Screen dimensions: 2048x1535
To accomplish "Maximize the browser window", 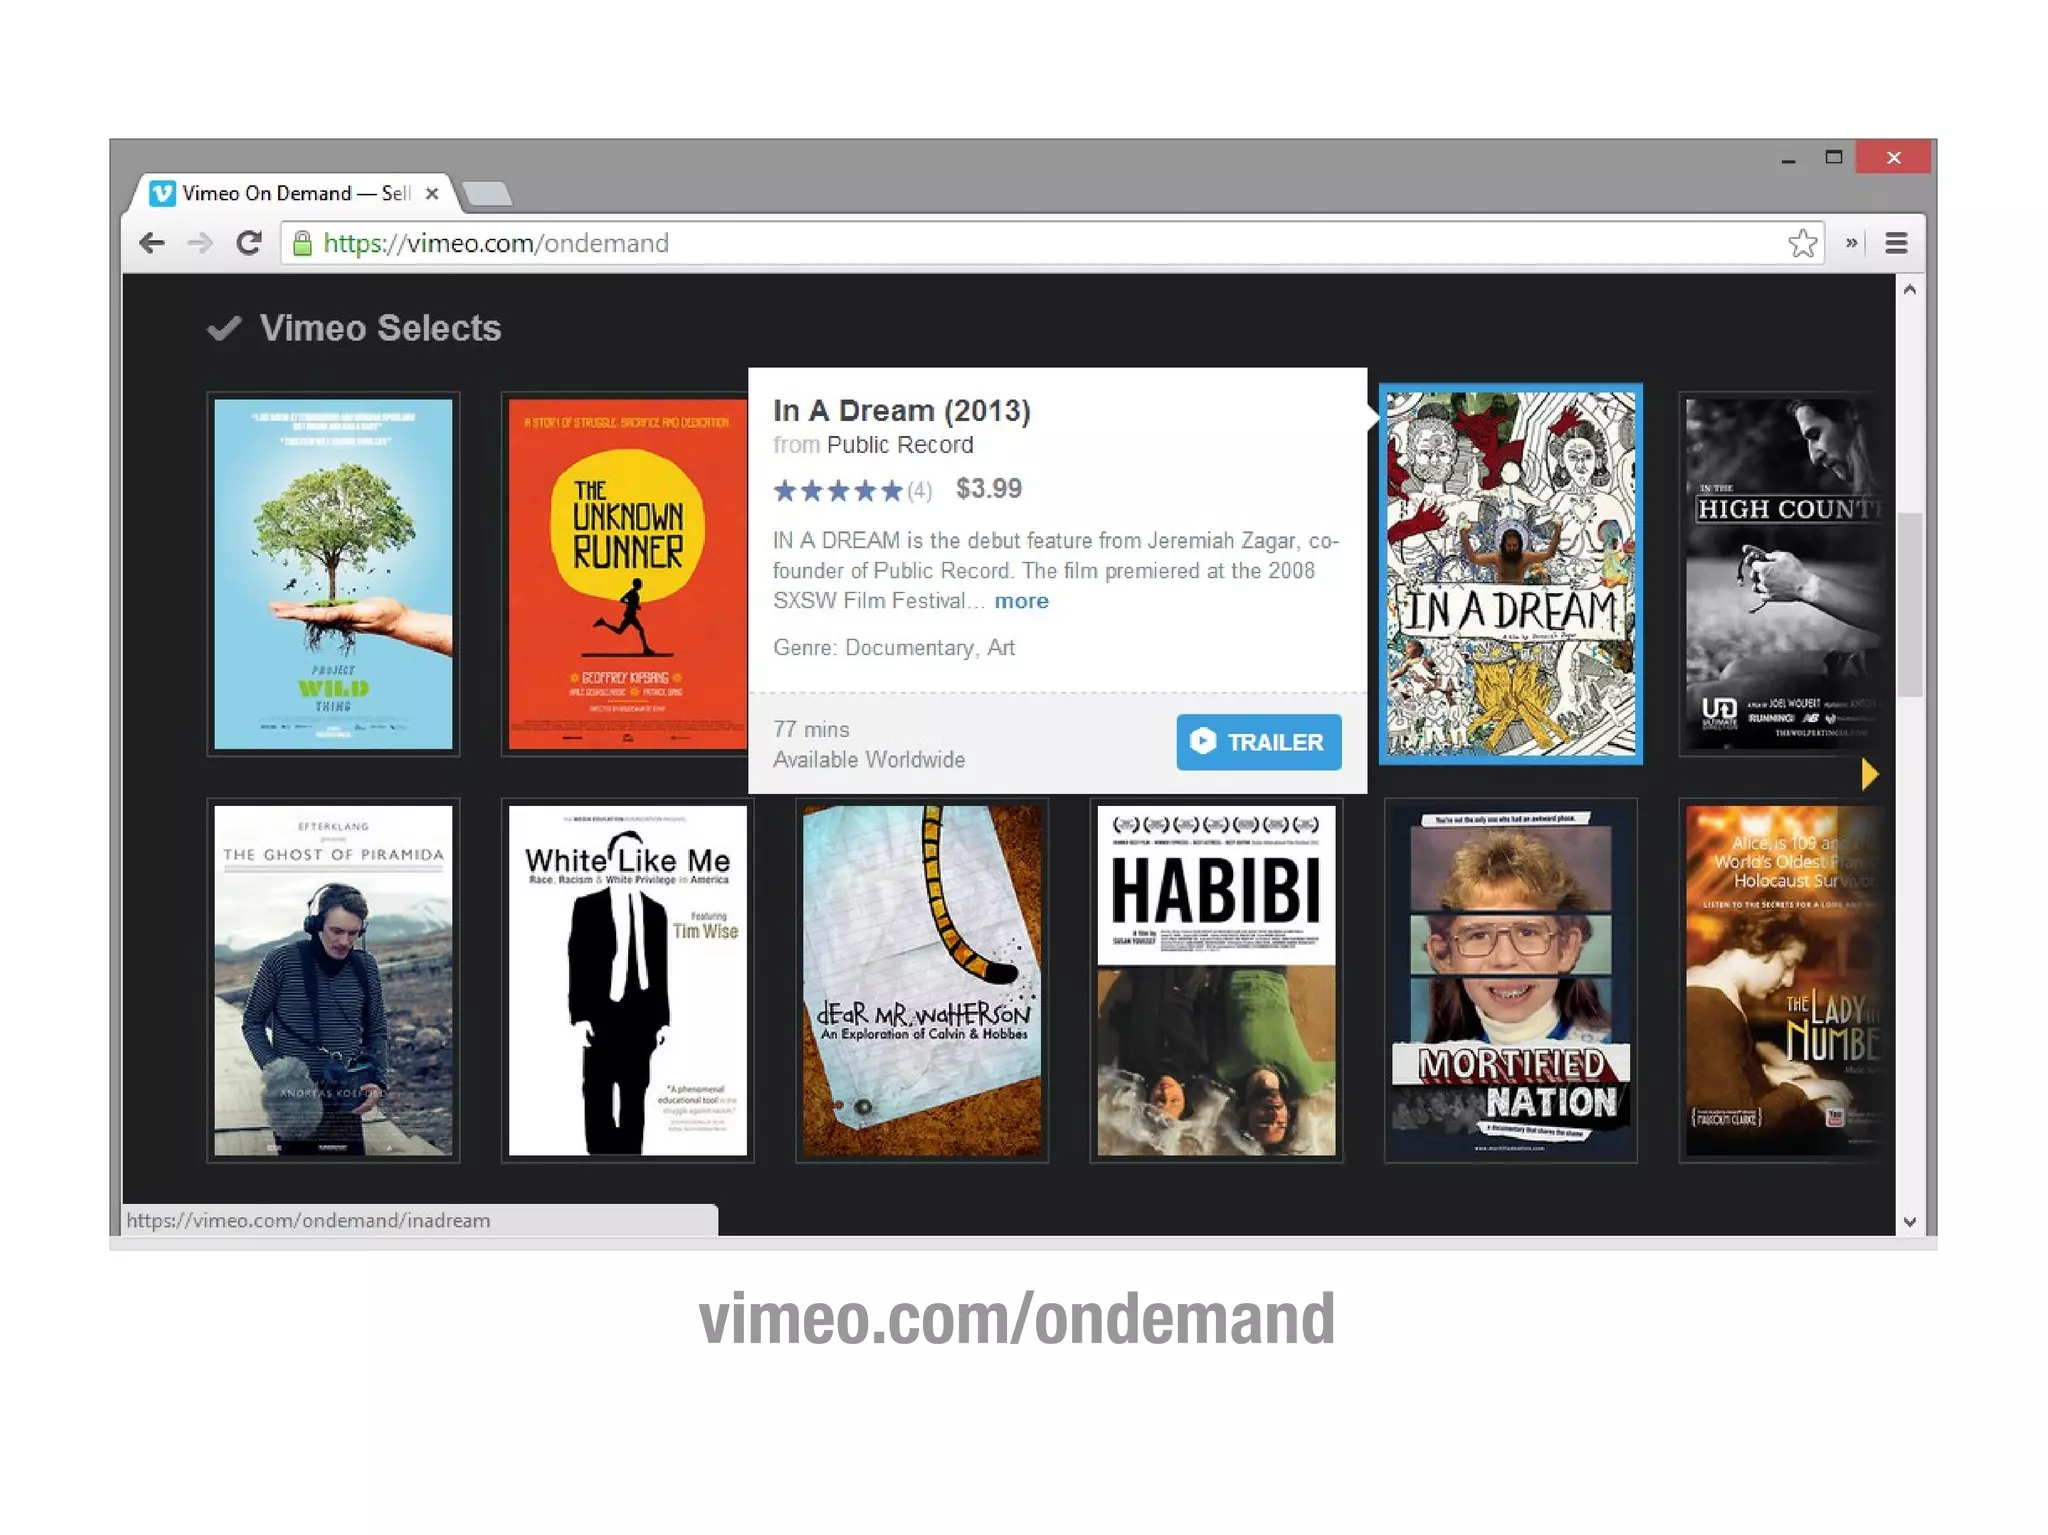I will tap(1833, 158).
